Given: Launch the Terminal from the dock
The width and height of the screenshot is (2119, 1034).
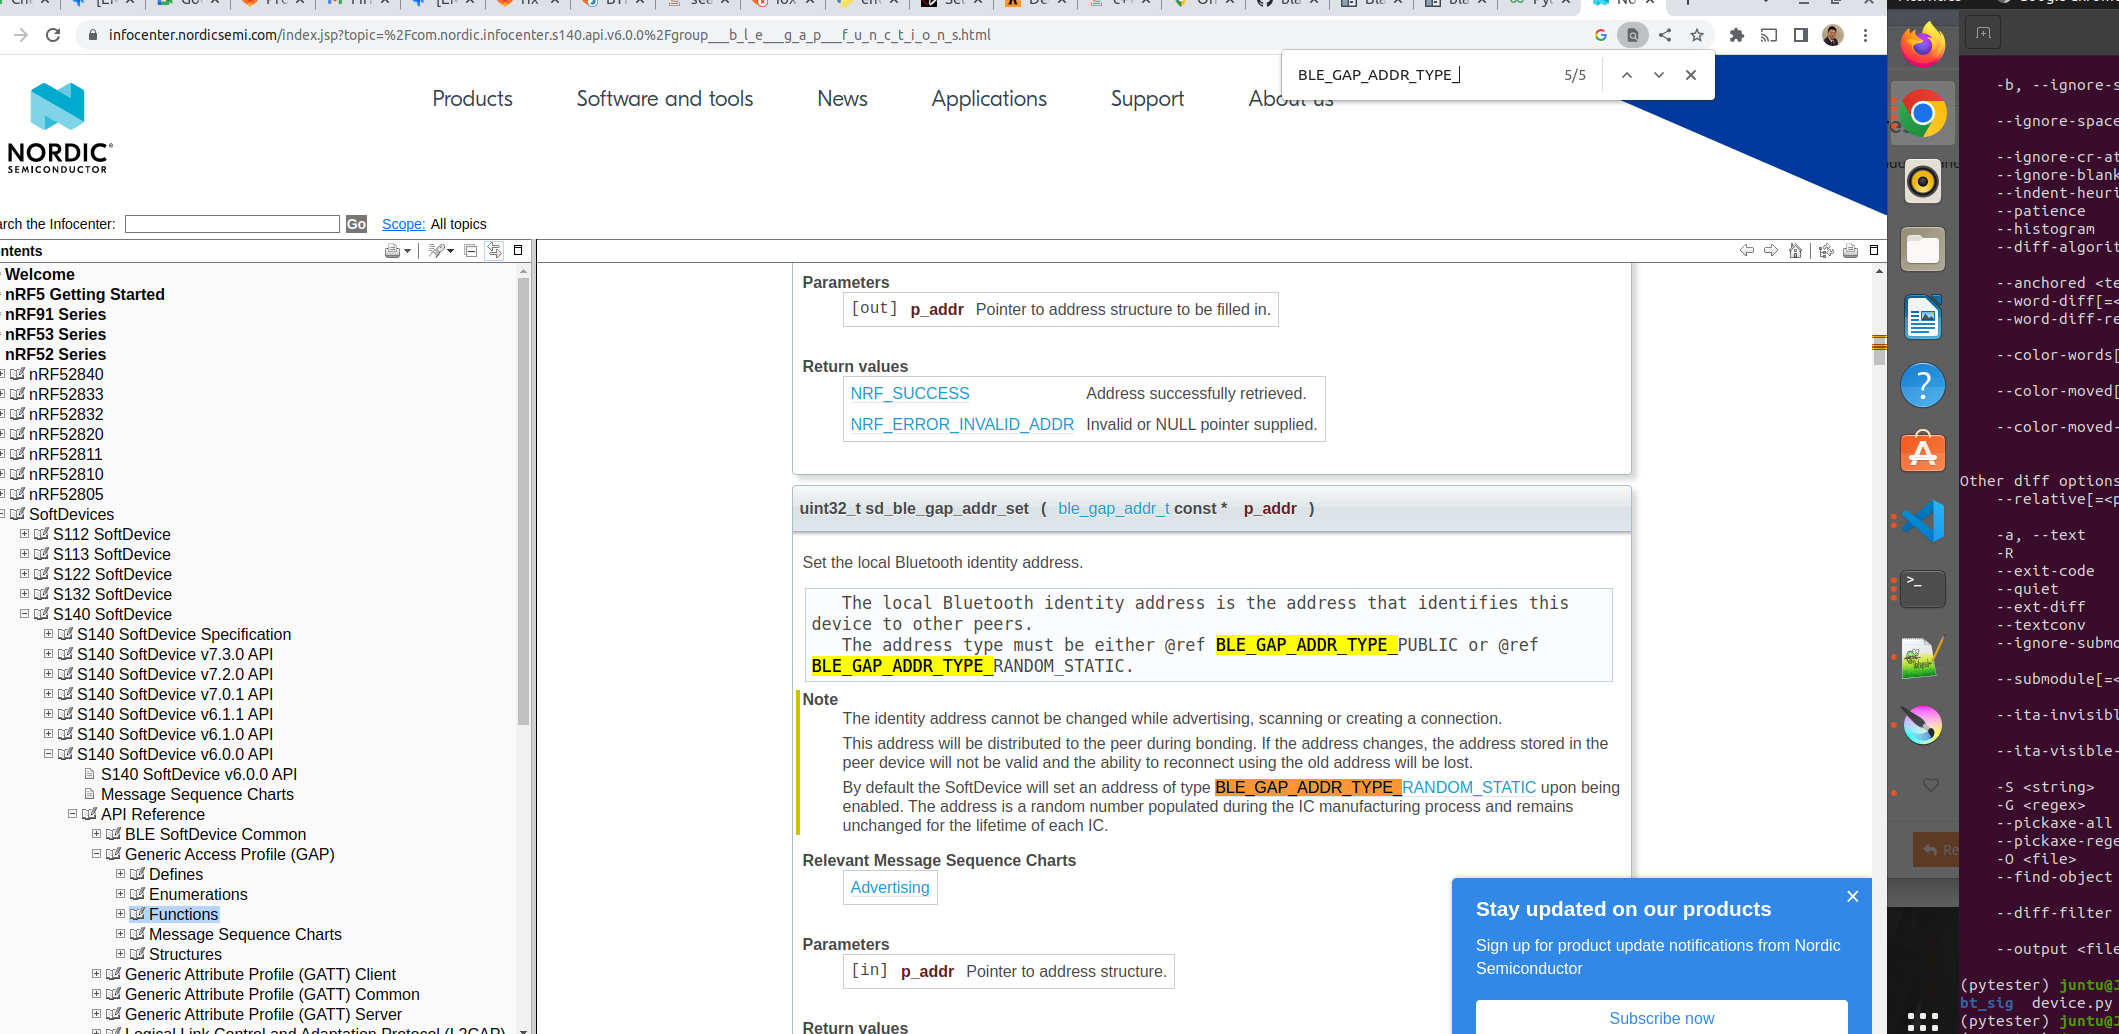Looking at the screenshot, I should [x=1922, y=588].
